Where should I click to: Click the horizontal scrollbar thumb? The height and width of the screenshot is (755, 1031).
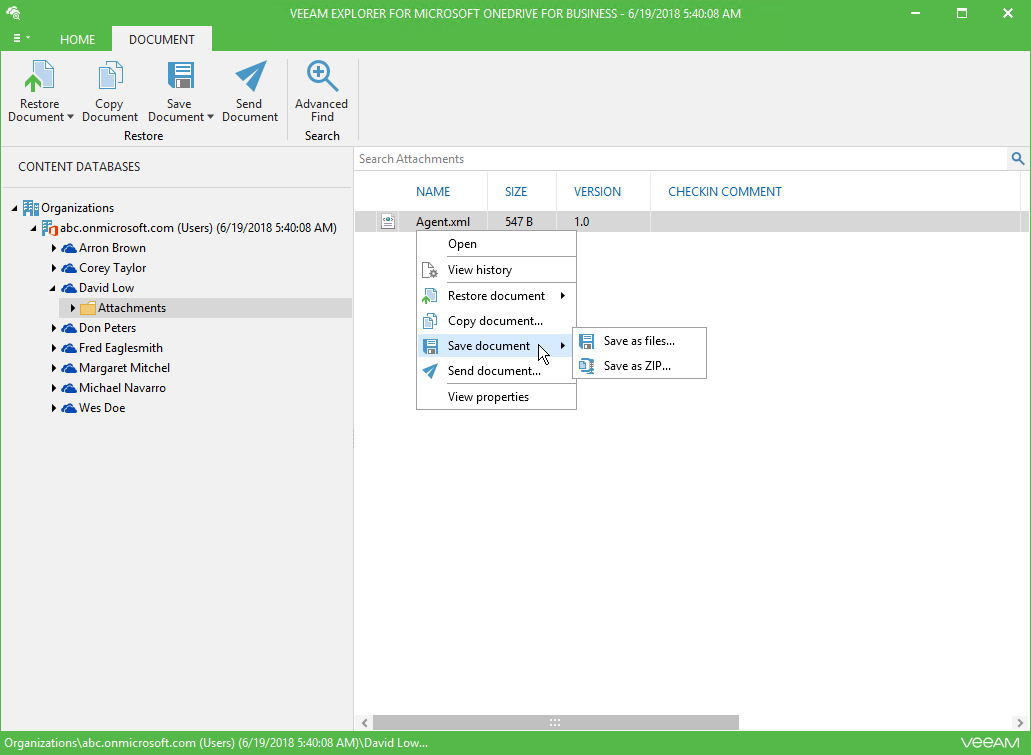[556, 723]
